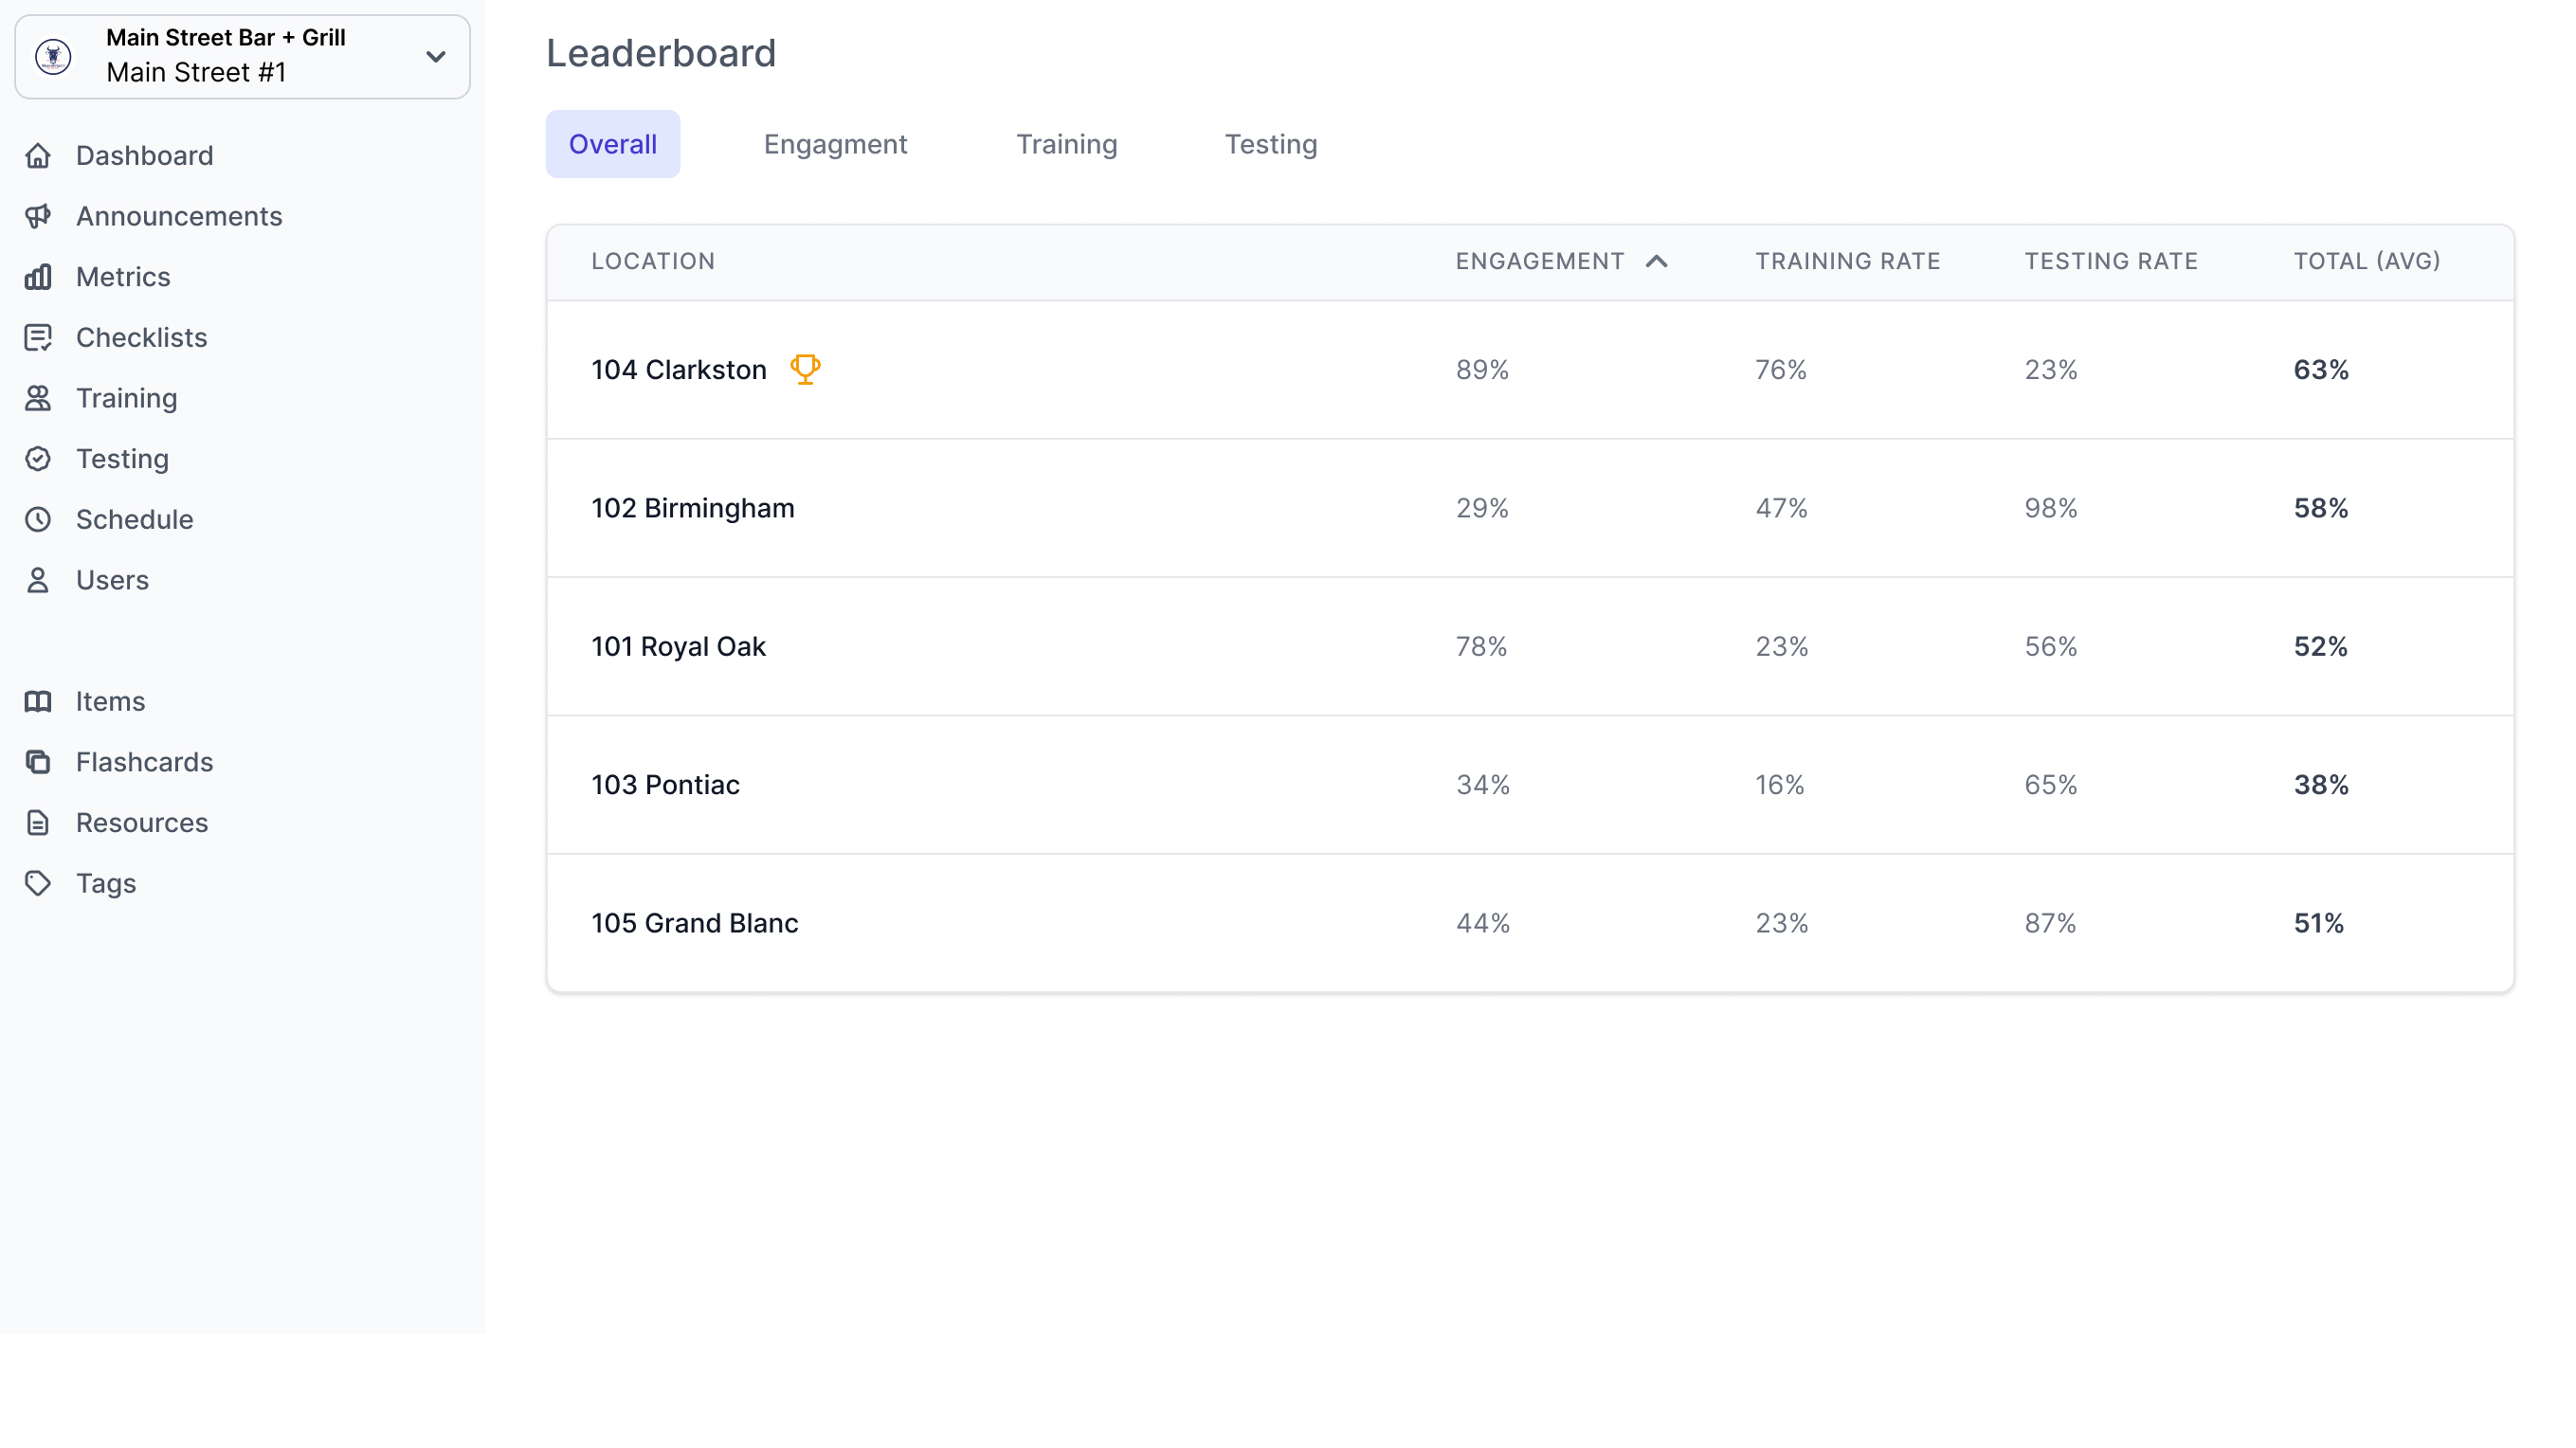Open Checklists using its clipboard icon
This screenshot has width=2576, height=1448.
[39, 338]
